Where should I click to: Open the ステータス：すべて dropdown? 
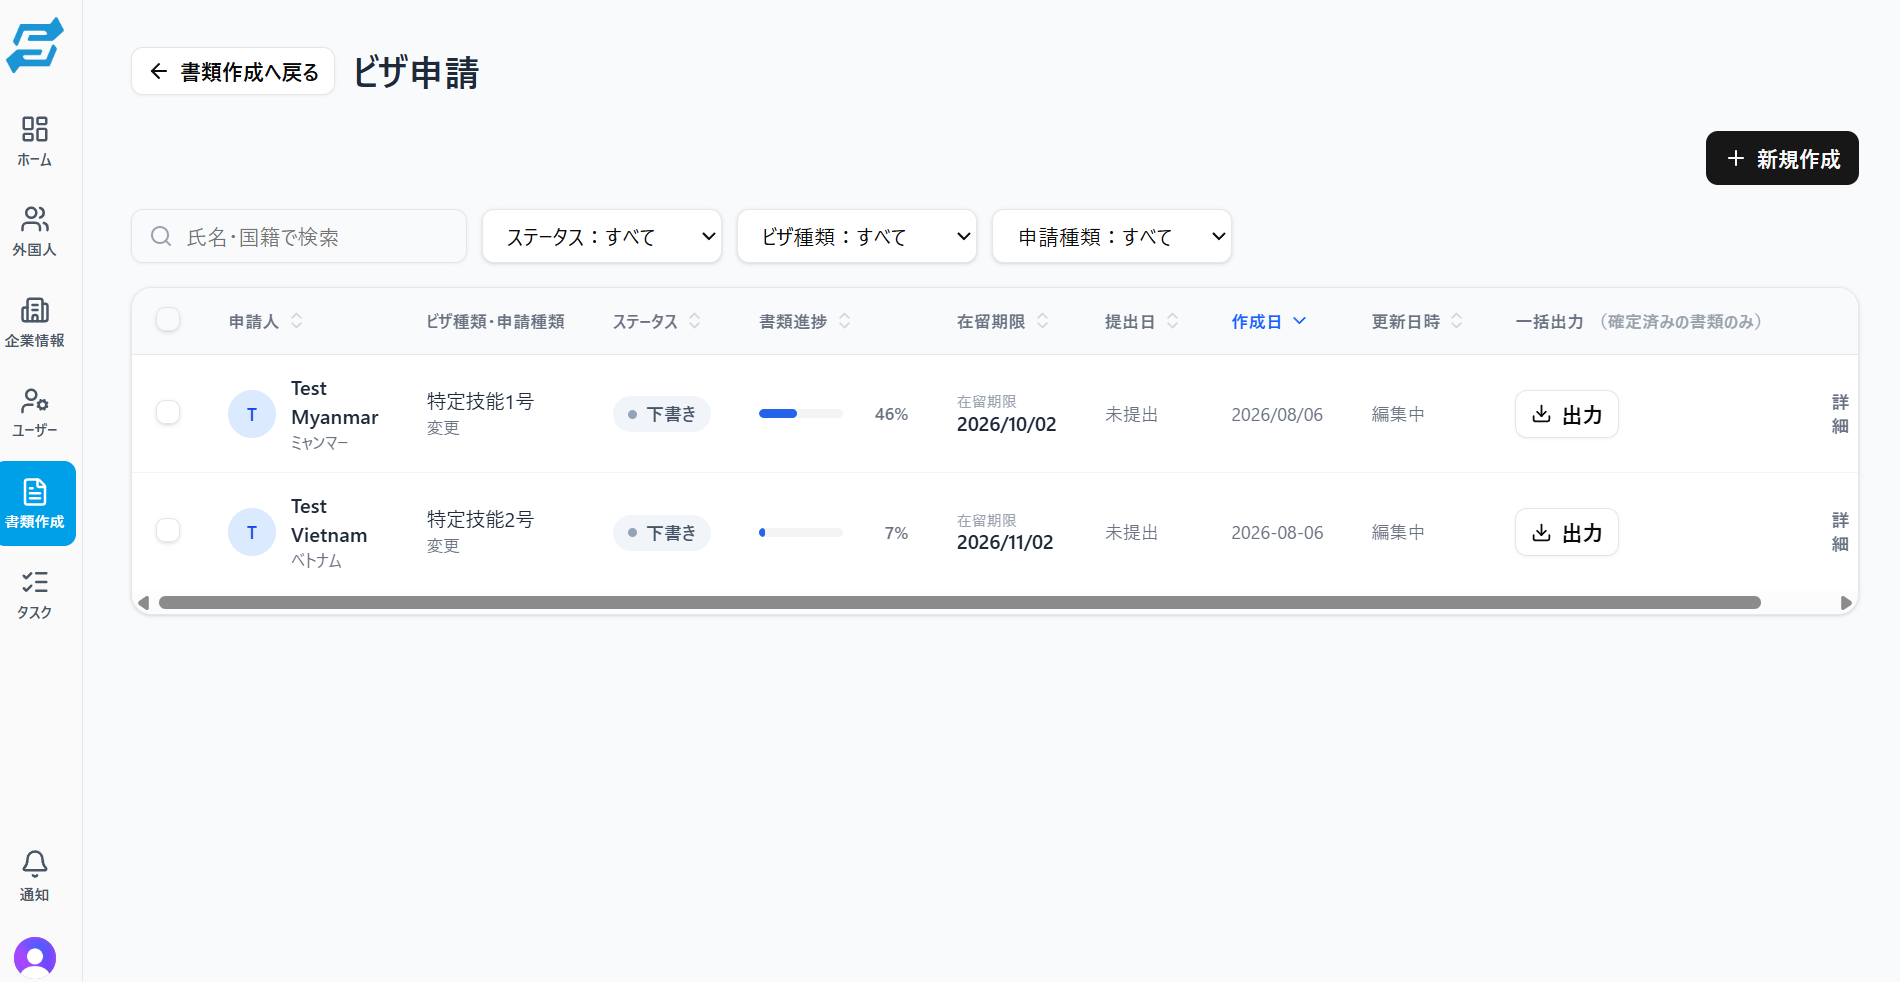click(602, 236)
